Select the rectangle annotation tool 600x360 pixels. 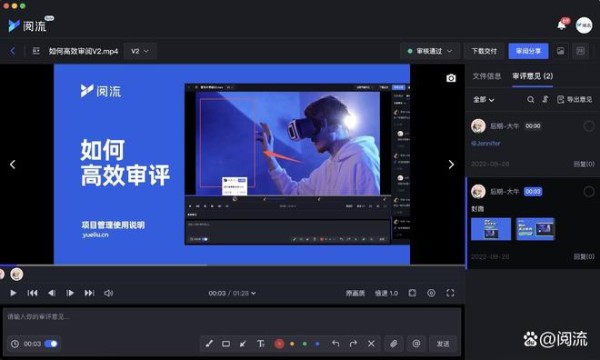point(226,344)
